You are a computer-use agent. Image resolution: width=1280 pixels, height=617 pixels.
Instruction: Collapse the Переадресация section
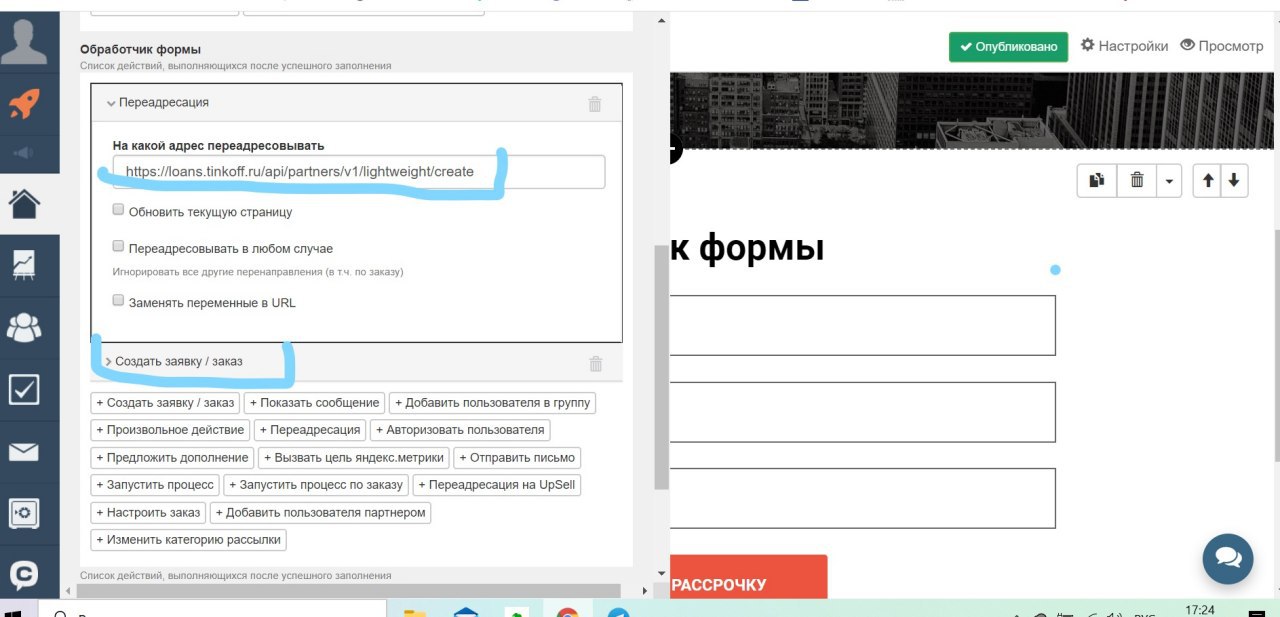[x=157, y=103]
